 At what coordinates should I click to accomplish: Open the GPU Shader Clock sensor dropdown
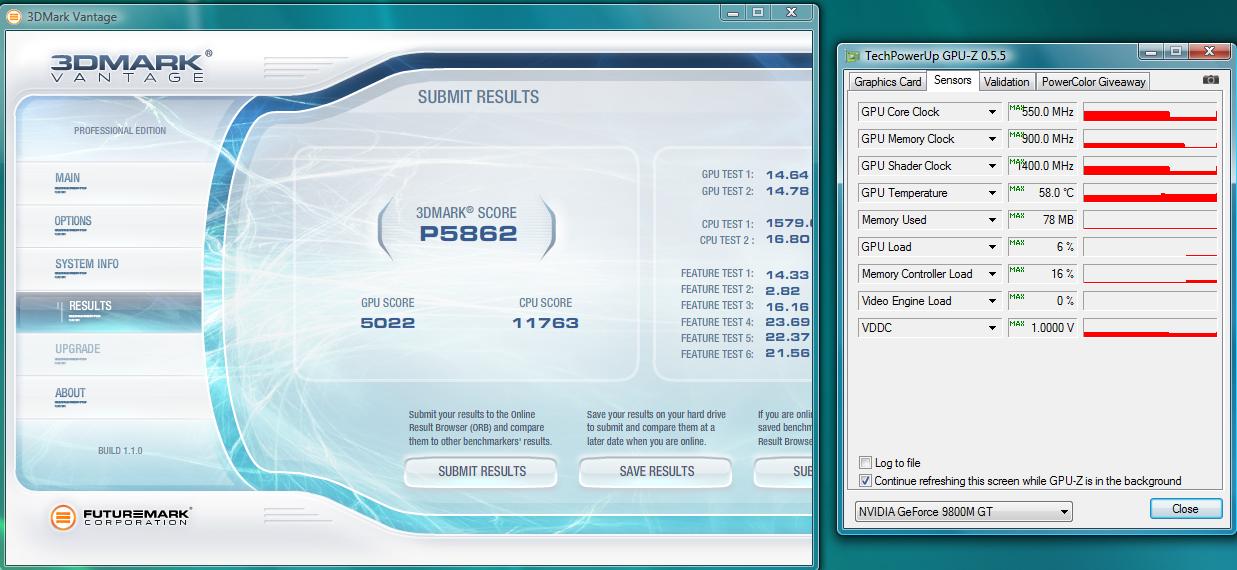pyautogui.click(x=992, y=166)
